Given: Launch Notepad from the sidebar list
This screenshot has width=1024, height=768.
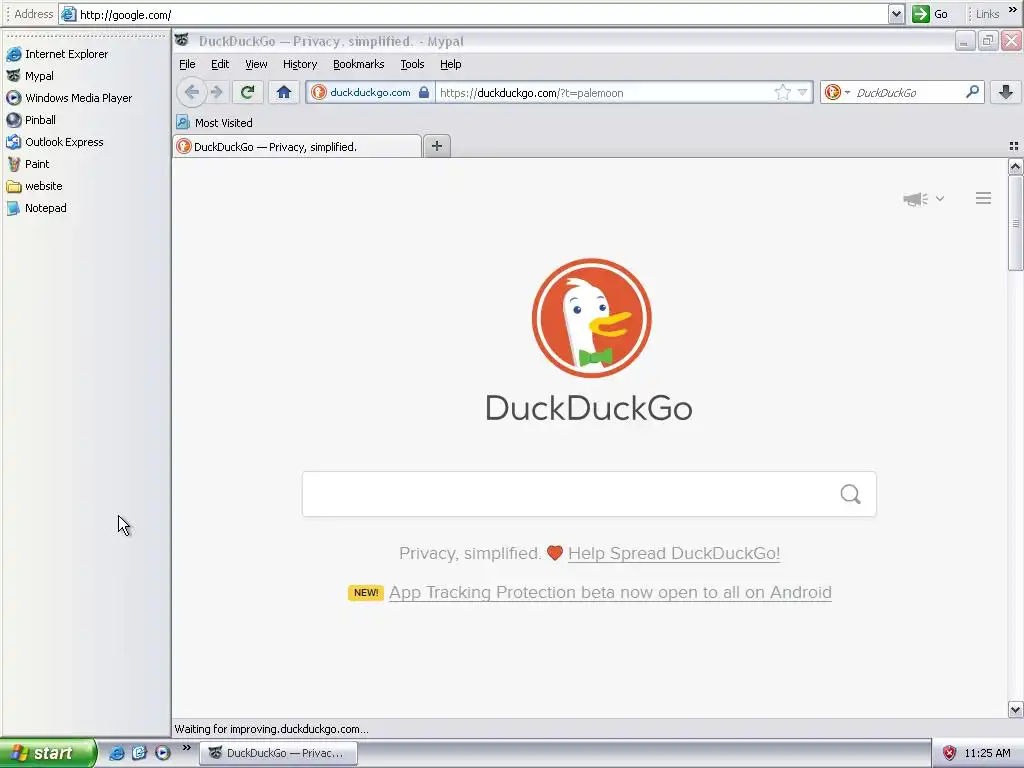Looking at the screenshot, I should (37, 208).
